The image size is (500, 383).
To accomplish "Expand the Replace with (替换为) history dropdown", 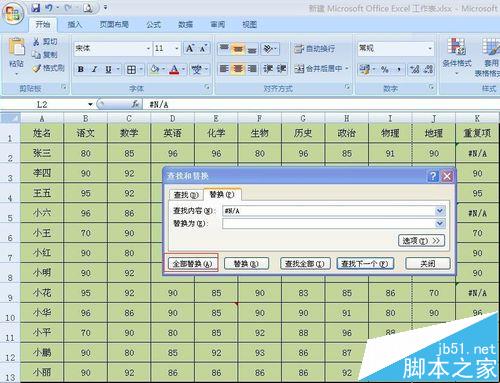I will click(x=440, y=224).
